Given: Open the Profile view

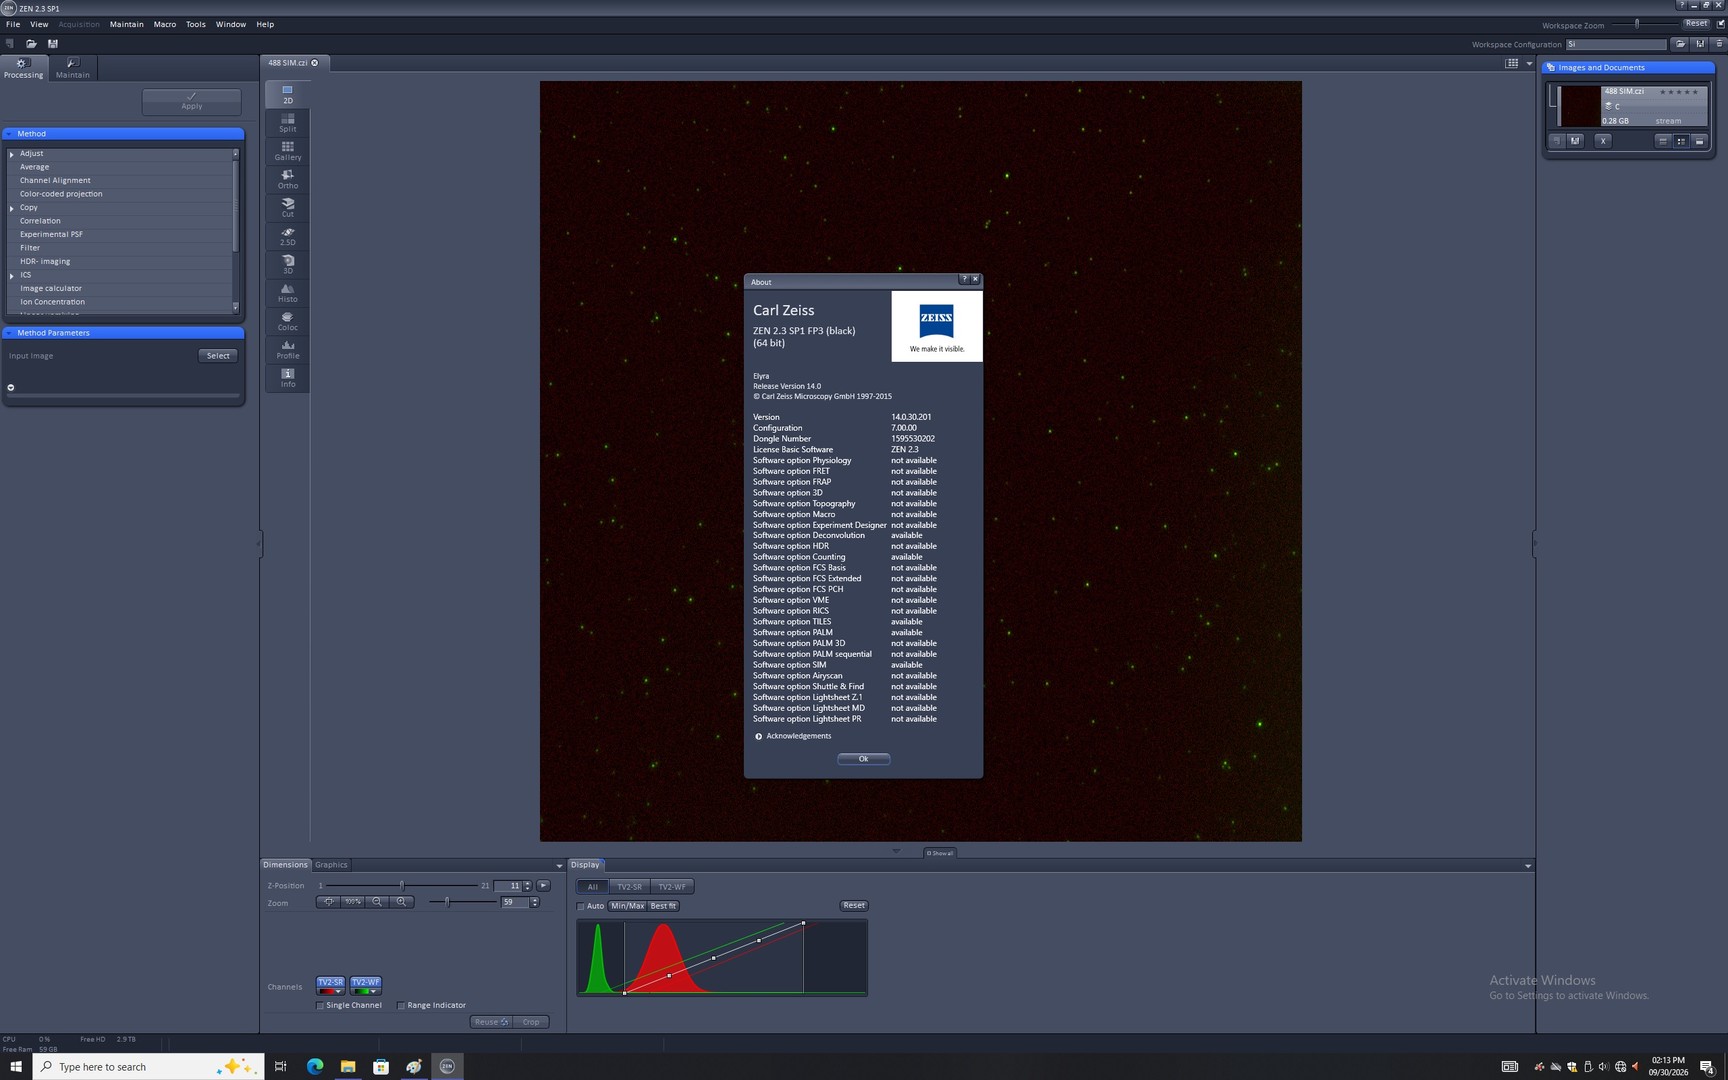Looking at the screenshot, I should (x=288, y=349).
